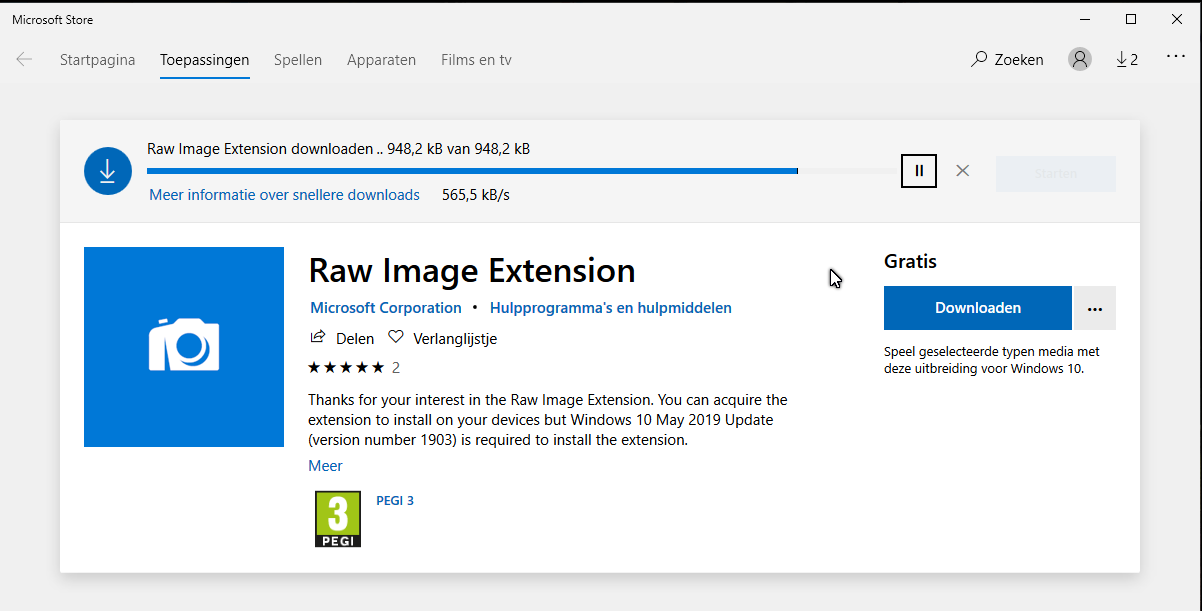Open the Spellen section

click(297, 59)
